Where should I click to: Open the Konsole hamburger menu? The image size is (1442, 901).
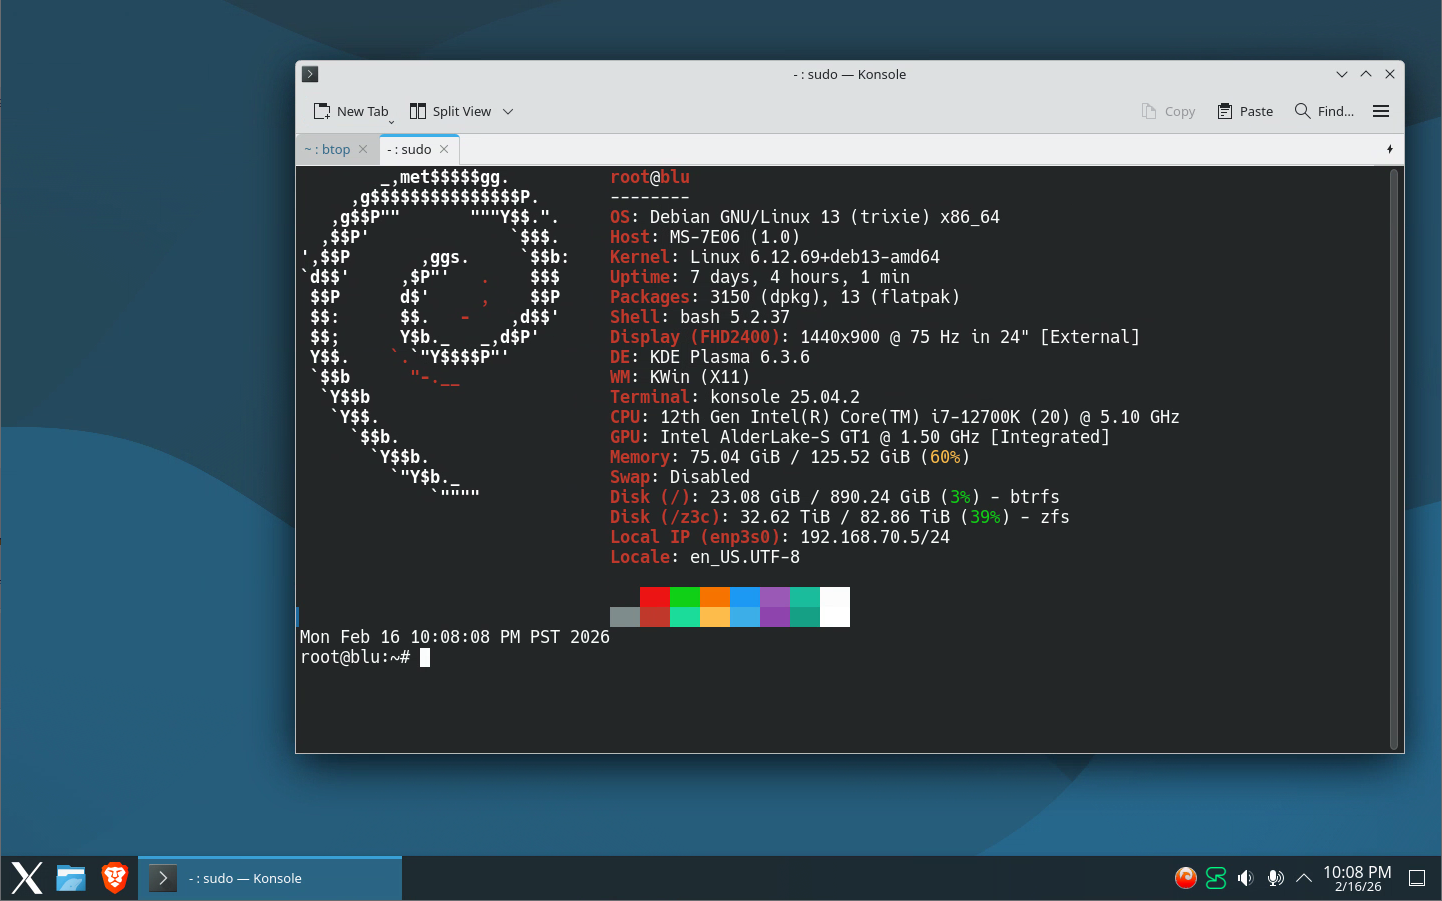click(x=1381, y=111)
